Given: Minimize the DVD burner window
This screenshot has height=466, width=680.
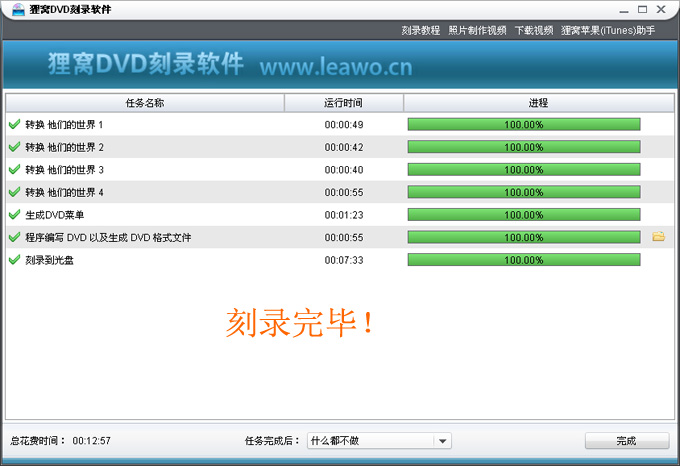Looking at the screenshot, I should pyautogui.click(x=624, y=10).
